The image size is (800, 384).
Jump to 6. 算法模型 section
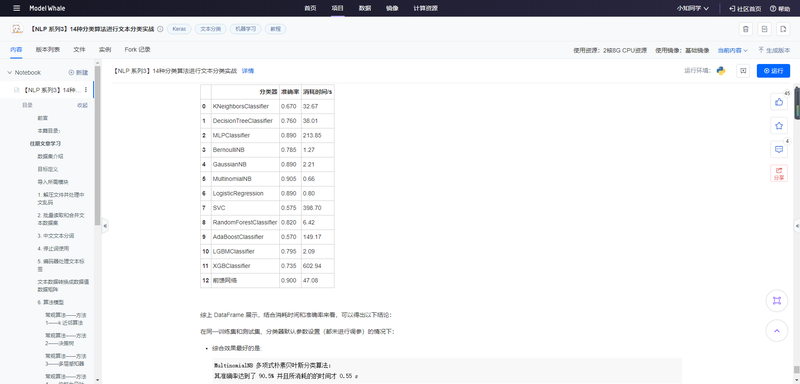coord(51,302)
